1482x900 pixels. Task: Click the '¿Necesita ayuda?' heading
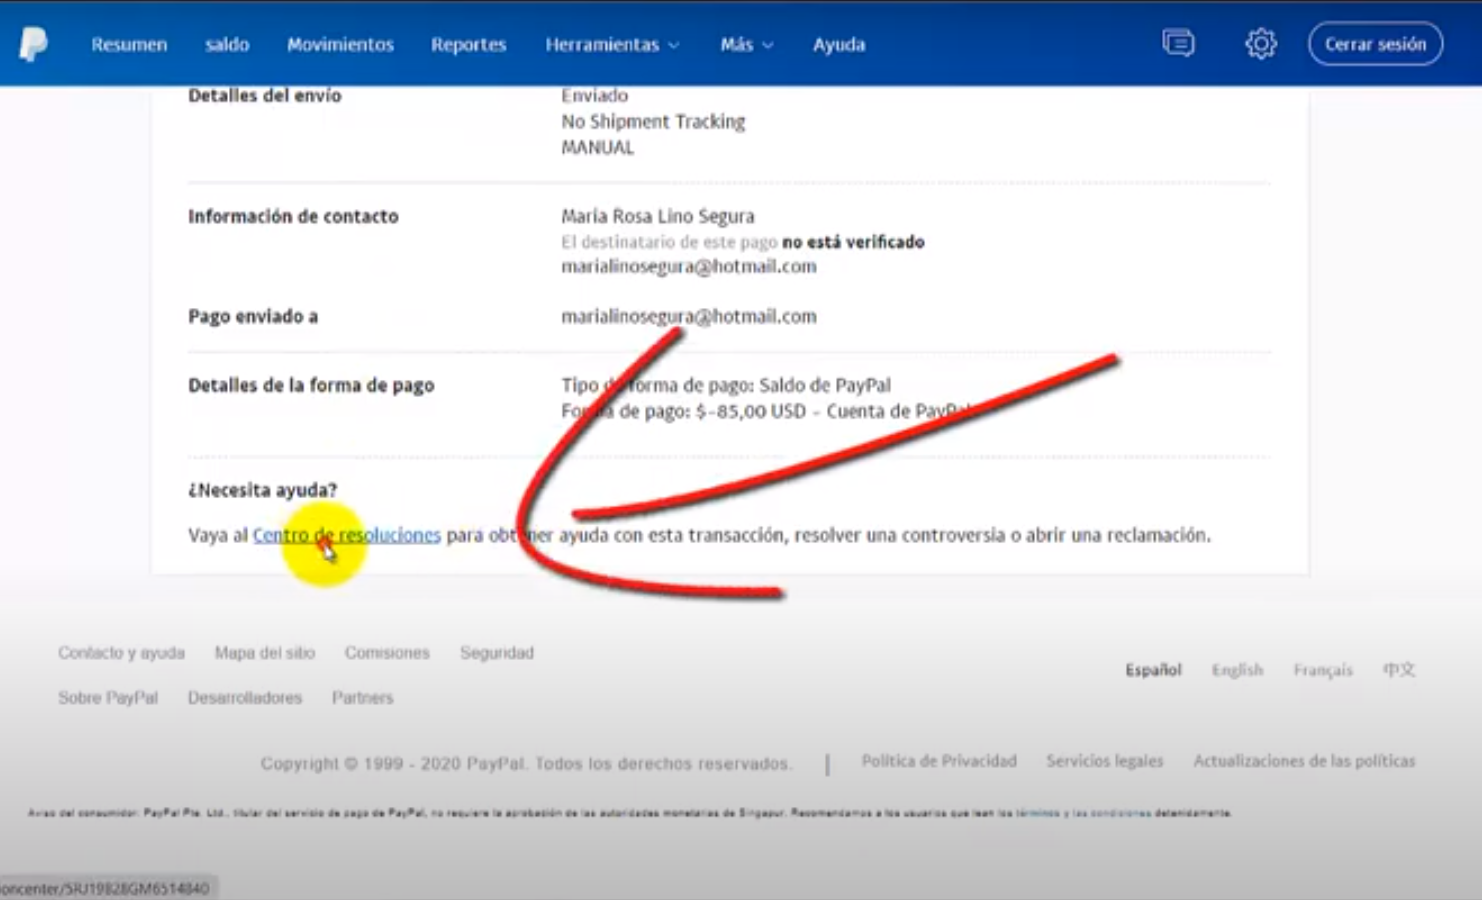[262, 490]
